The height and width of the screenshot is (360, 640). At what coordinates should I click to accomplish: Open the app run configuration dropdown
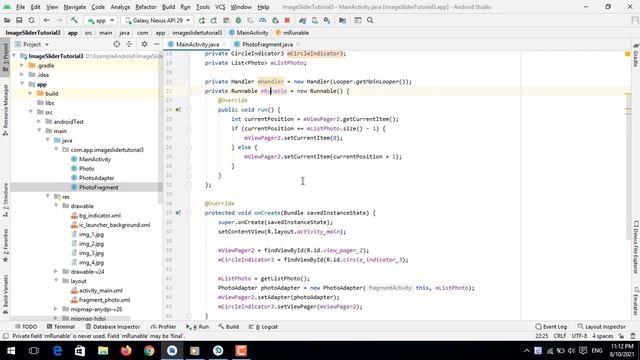(x=101, y=20)
